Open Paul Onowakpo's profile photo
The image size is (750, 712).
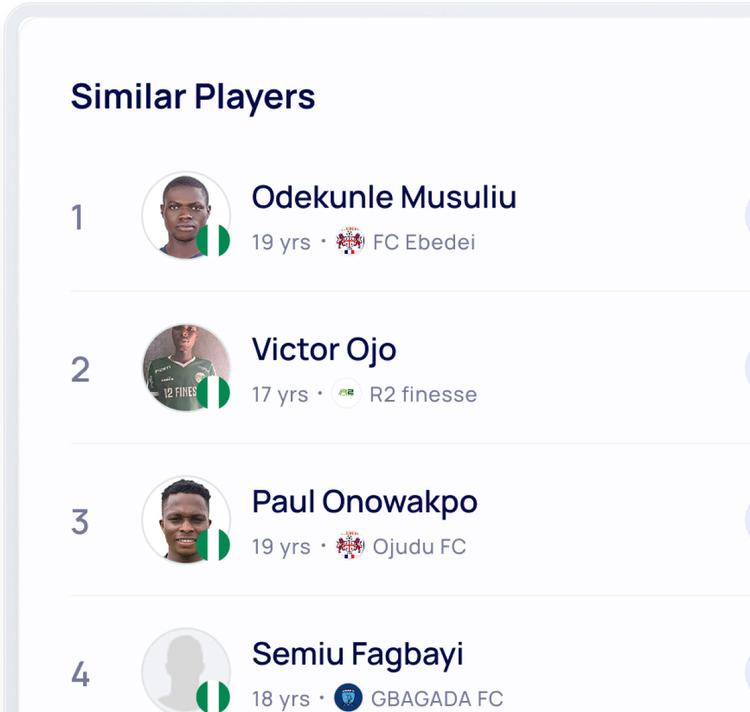[x=183, y=517]
